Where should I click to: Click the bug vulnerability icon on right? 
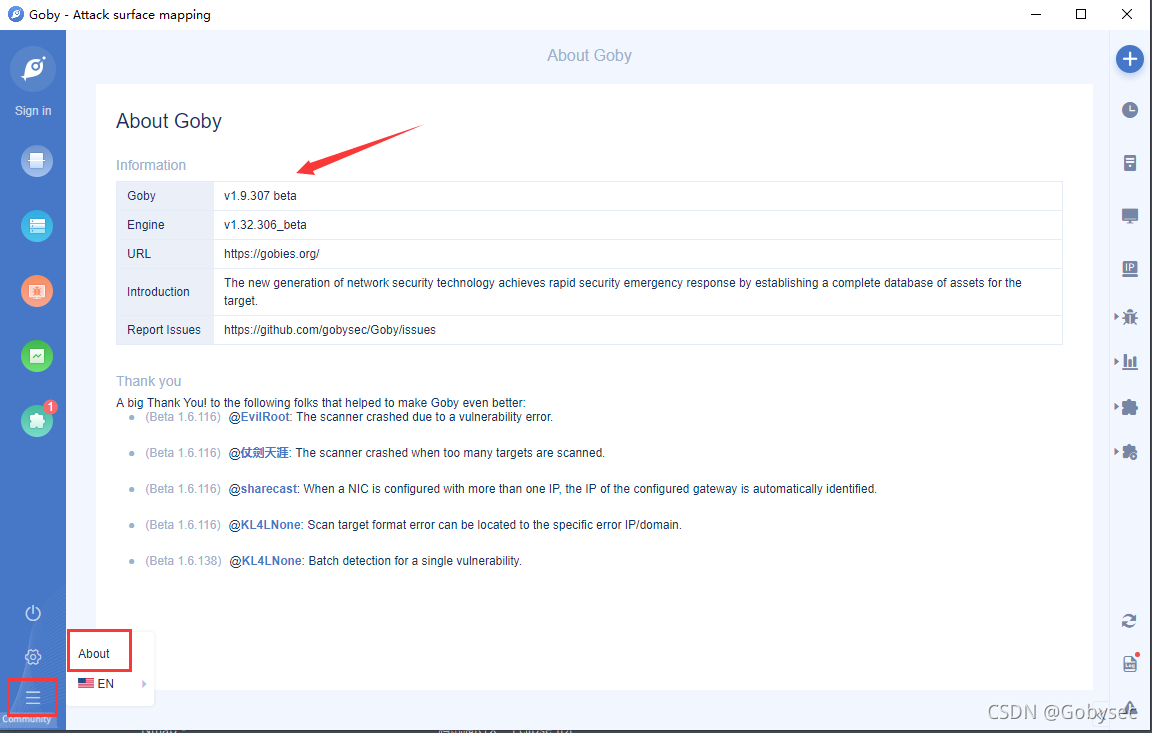(1131, 317)
